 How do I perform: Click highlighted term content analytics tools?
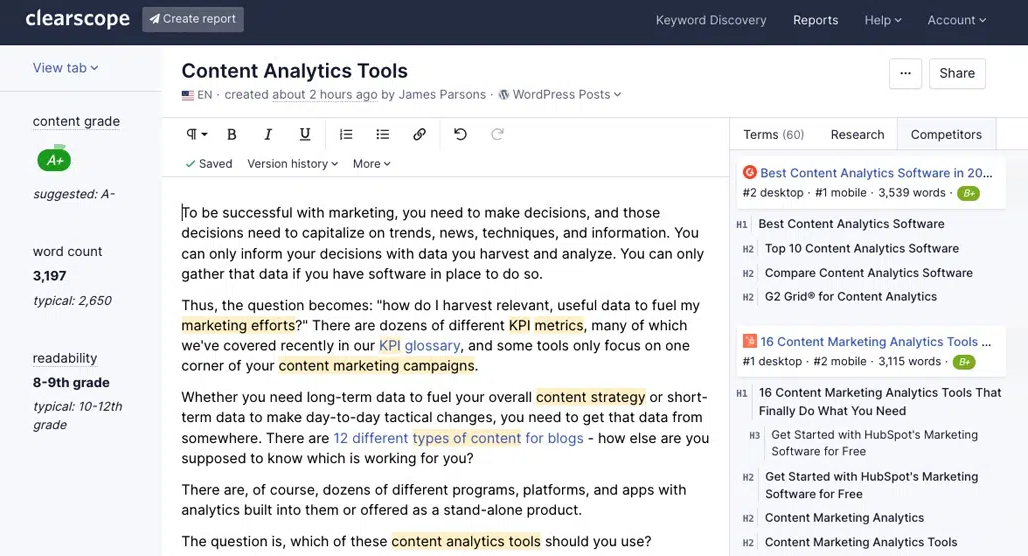466,541
